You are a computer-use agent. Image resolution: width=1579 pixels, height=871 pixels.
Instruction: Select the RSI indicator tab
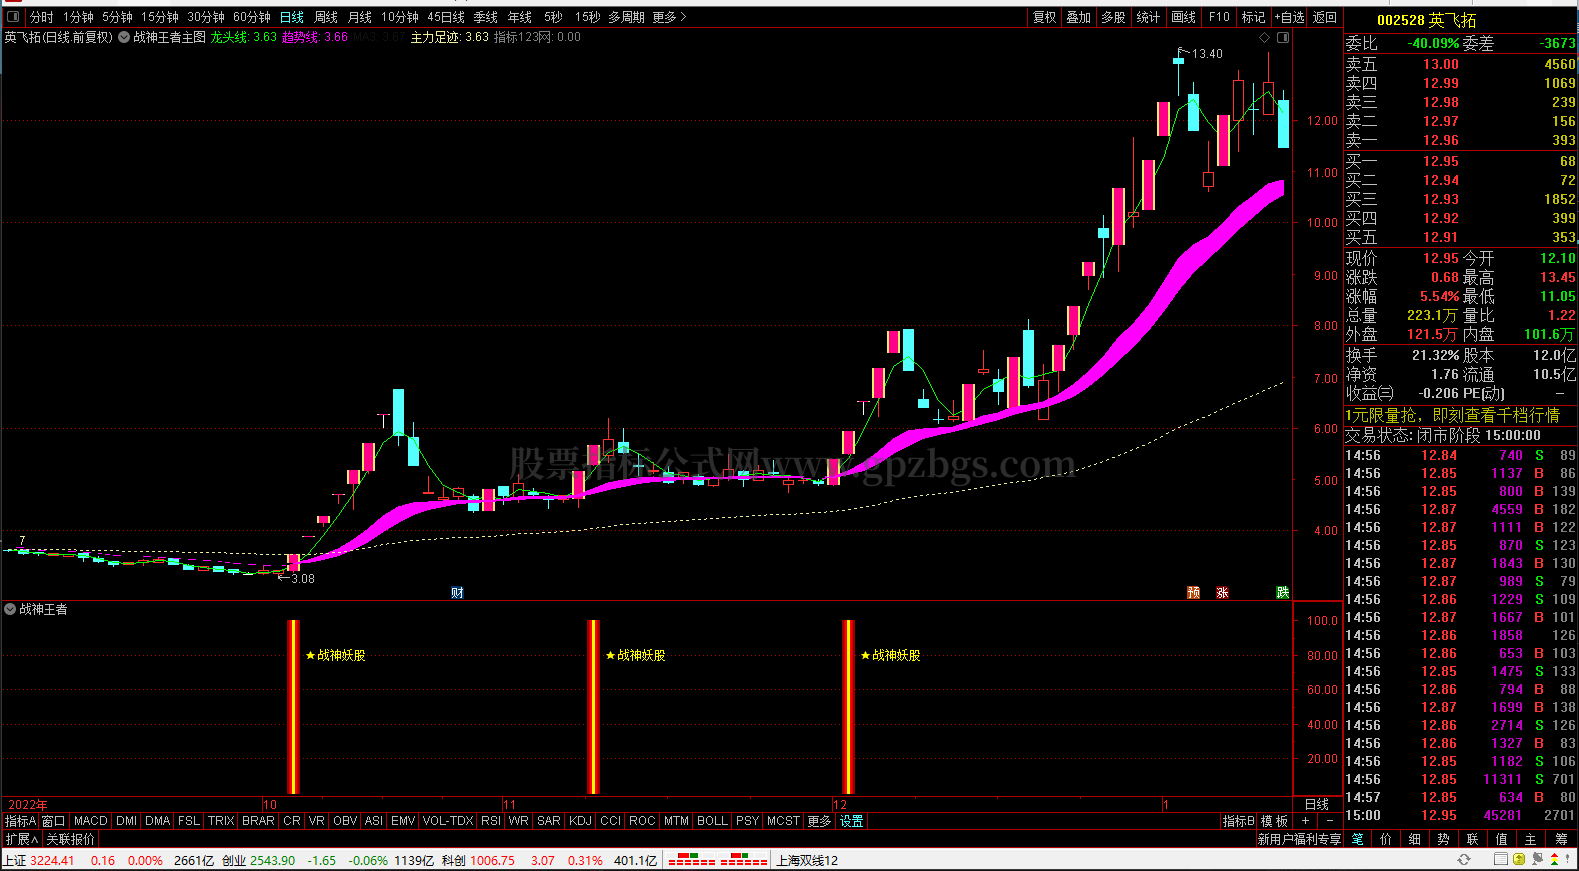[x=491, y=821]
